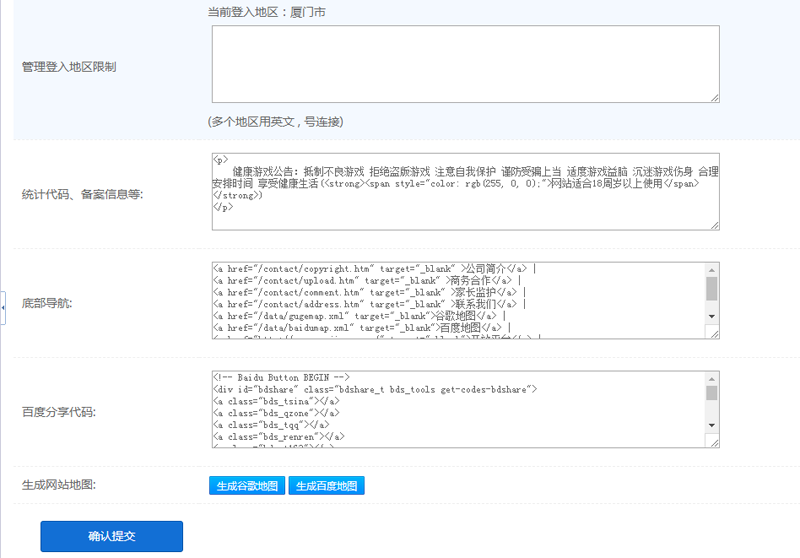Click resize grip of 底部导航 text area

(x=714, y=335)
